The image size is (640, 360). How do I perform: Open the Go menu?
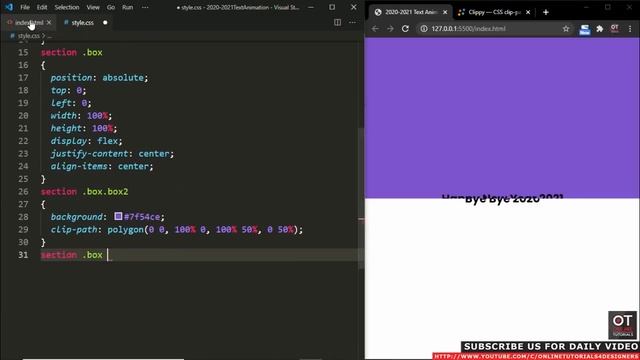[111, 7]
